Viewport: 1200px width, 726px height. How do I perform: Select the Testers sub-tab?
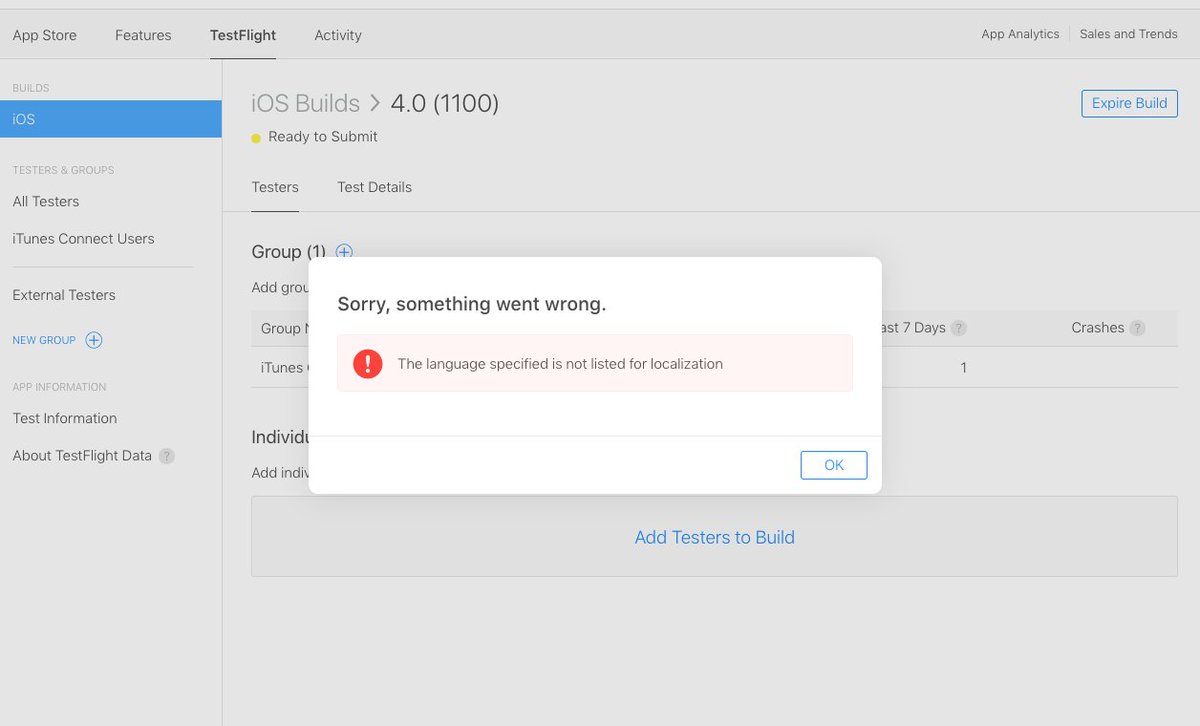pyautogui.click(x=275, y=187)
